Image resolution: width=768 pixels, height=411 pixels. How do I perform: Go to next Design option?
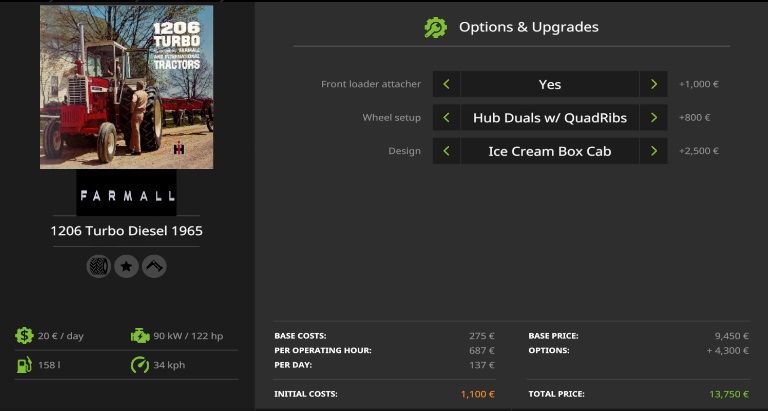(x=653, y=151)
